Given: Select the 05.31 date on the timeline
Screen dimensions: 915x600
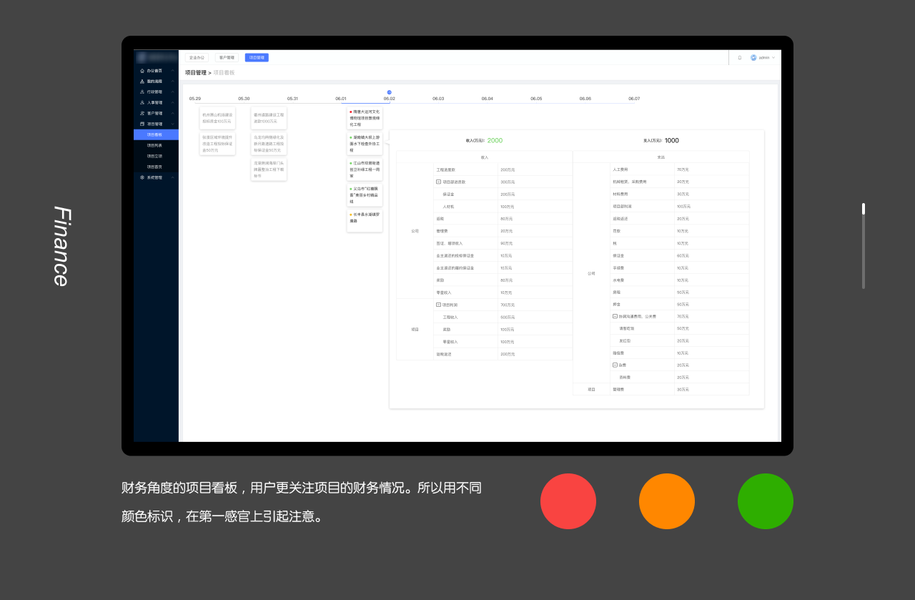Looking at the screenshot, I should [292, 99].
